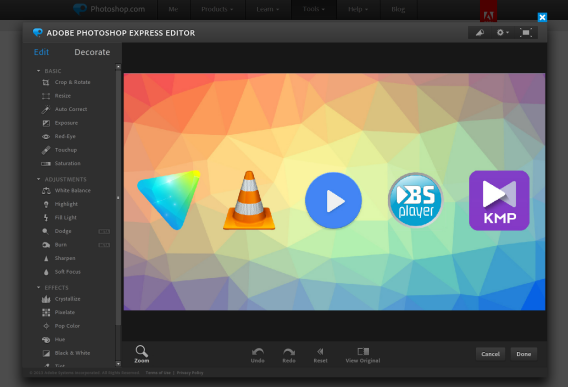568x387 pixels.
Task: Click the tools panel scrollbar down arrow
Action: coord(118,363)
